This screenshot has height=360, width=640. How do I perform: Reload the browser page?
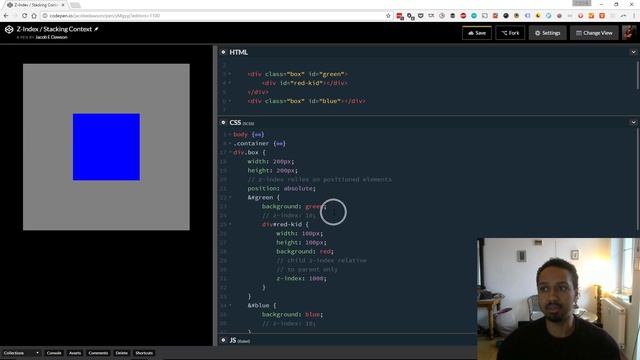(x=24, y=16)
